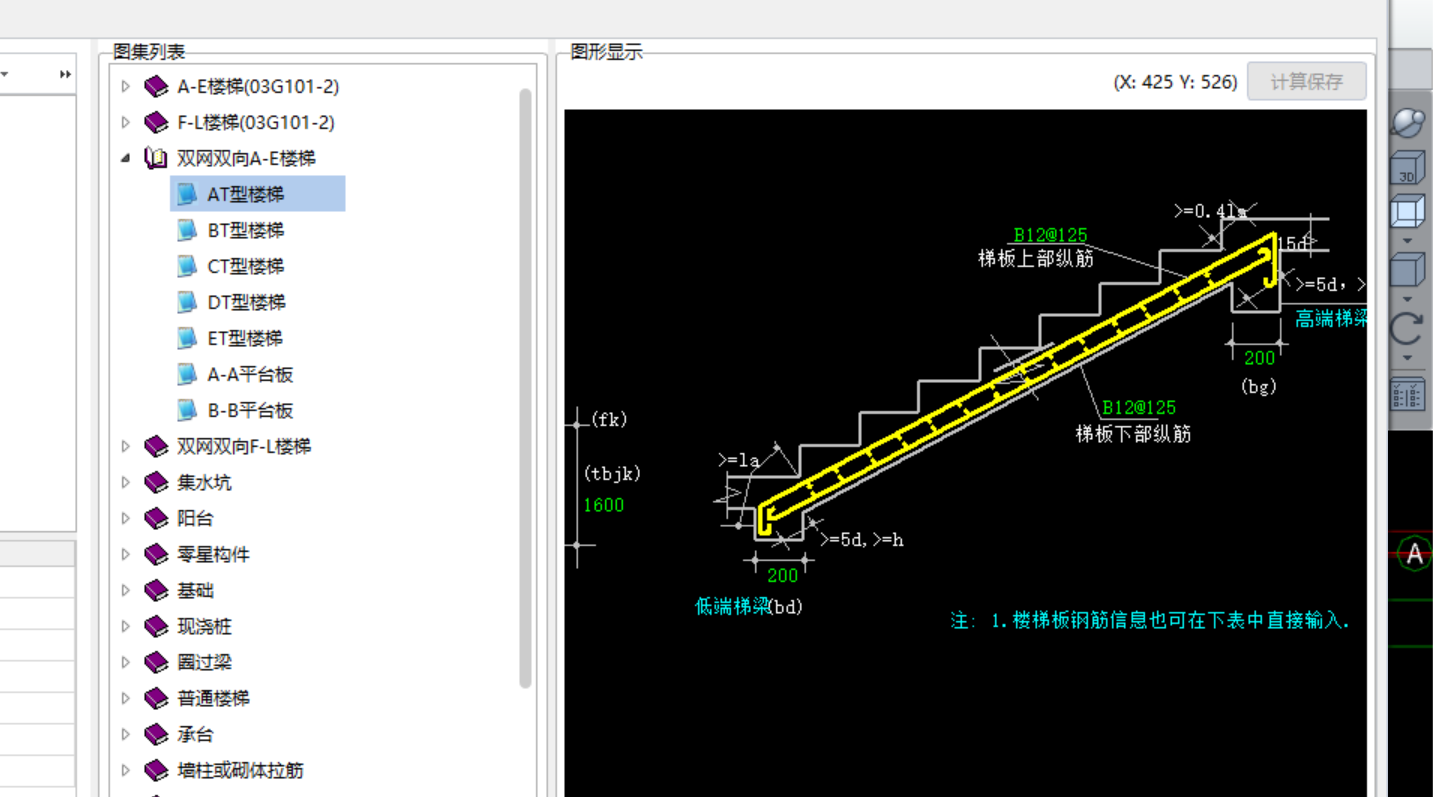
Task: Click the book icon beside 现浇桩
Action: (x=156, y=627)
